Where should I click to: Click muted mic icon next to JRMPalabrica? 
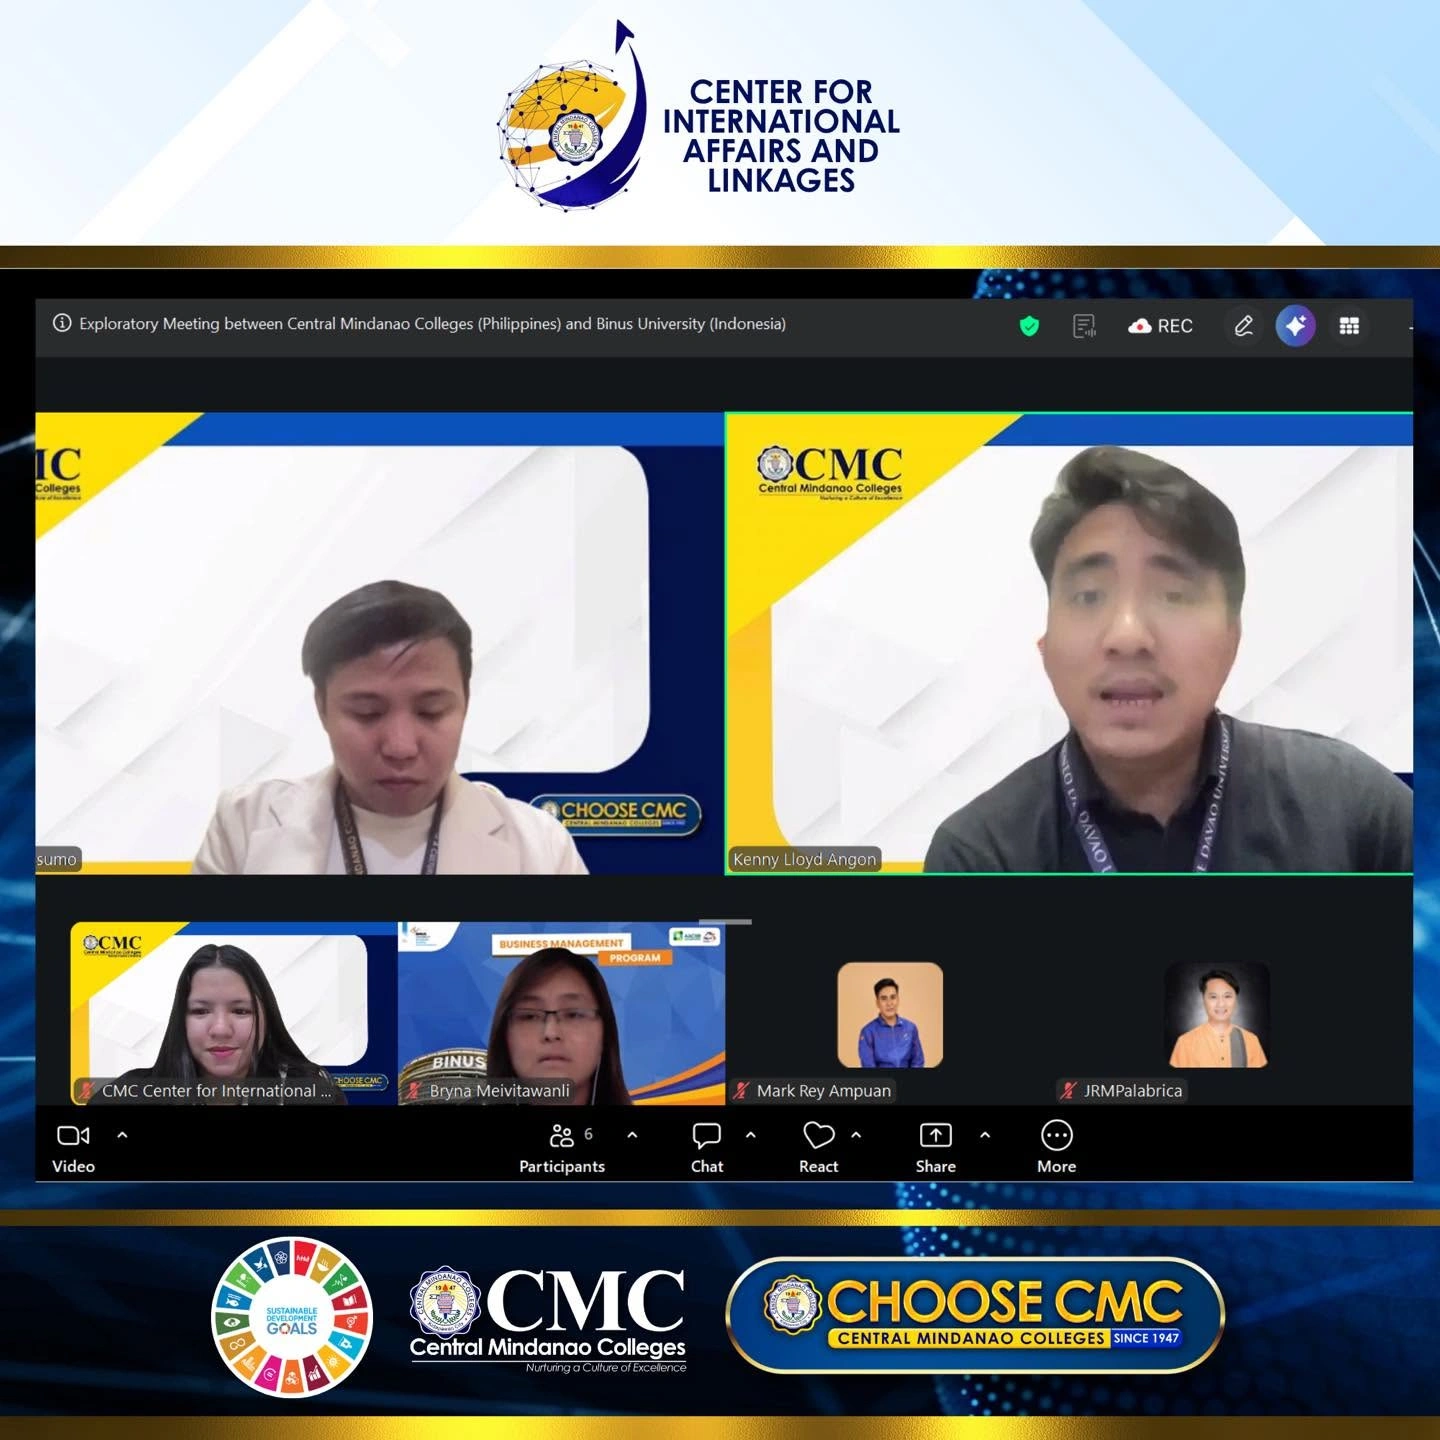point(1069,1090)
